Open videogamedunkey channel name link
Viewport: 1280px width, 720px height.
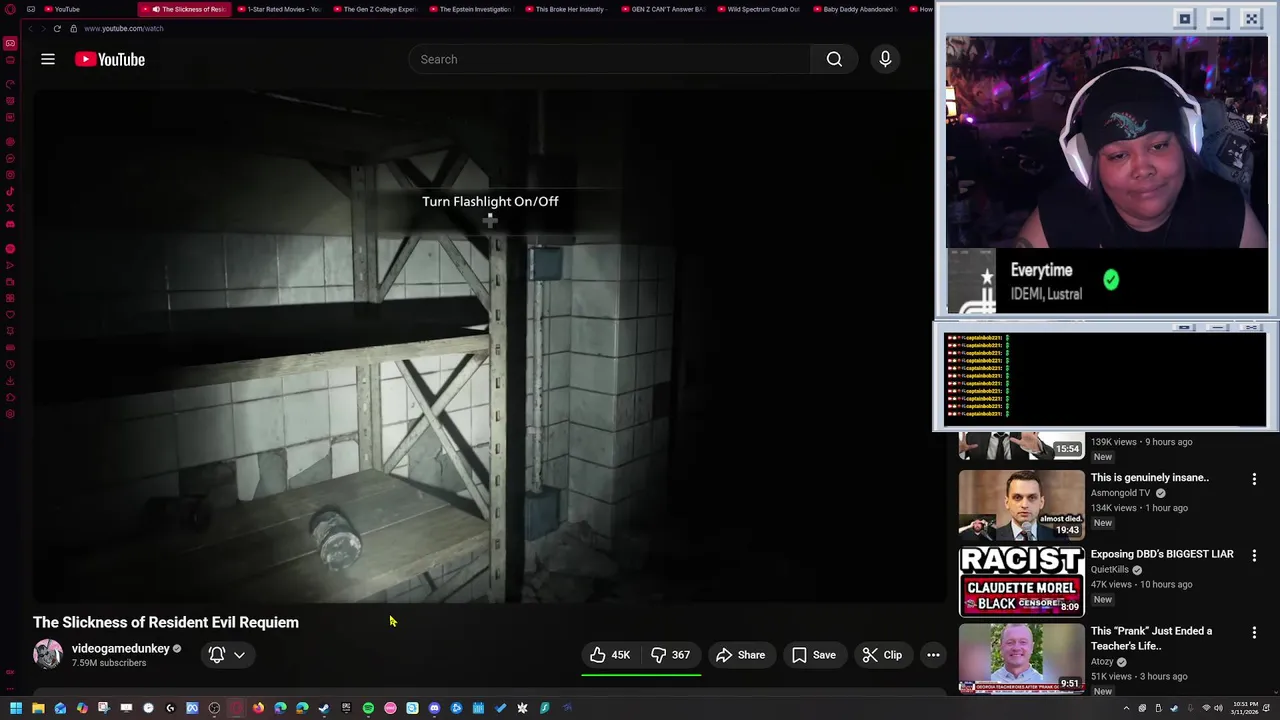pos(121,648)
